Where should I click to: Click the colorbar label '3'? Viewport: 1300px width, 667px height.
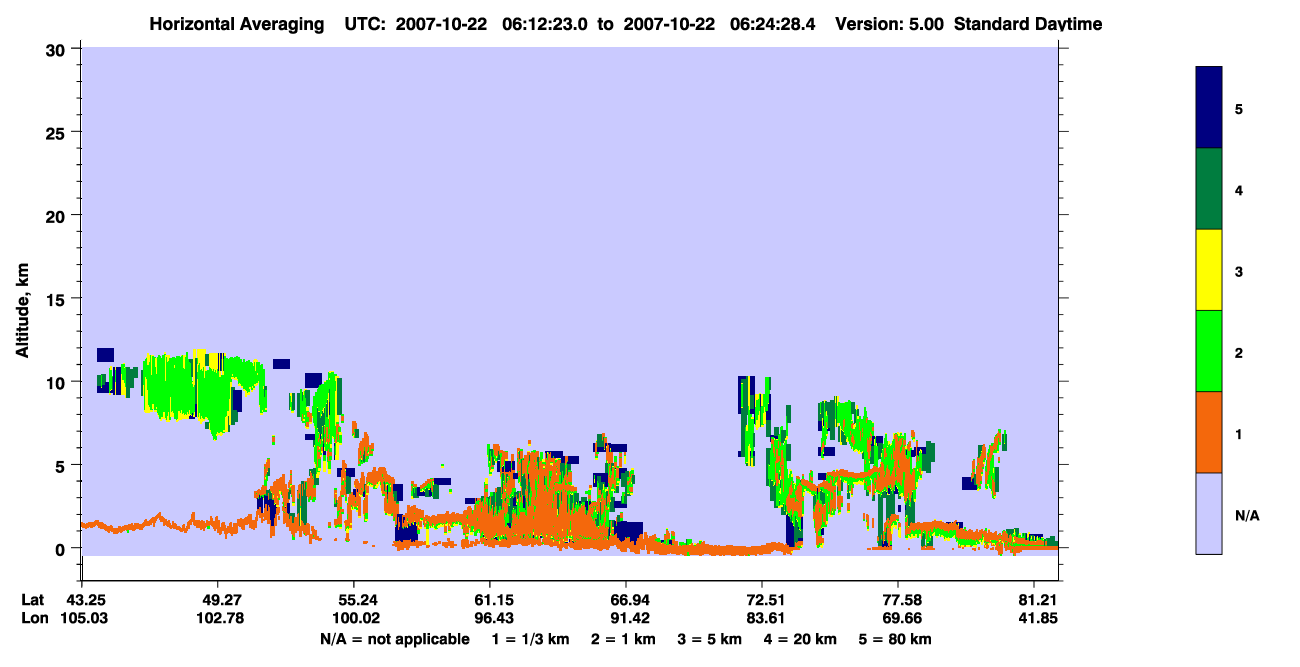pos(1239,272)
